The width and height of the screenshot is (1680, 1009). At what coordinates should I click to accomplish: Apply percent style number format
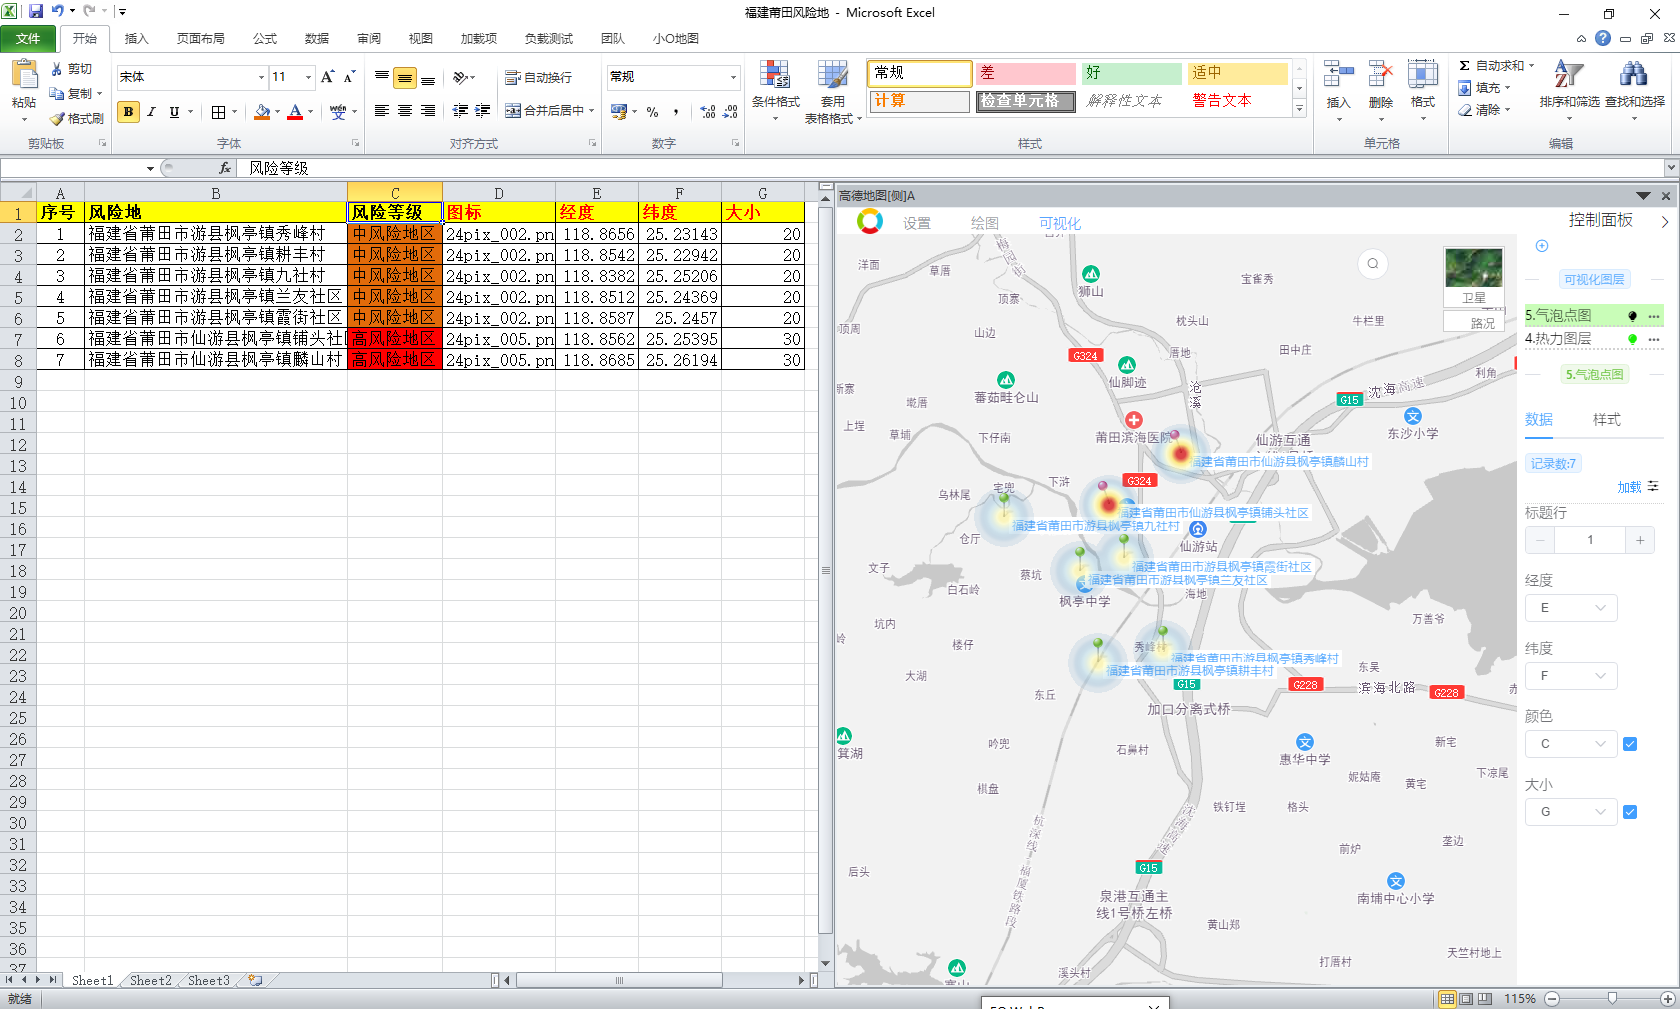click(652, 112)
